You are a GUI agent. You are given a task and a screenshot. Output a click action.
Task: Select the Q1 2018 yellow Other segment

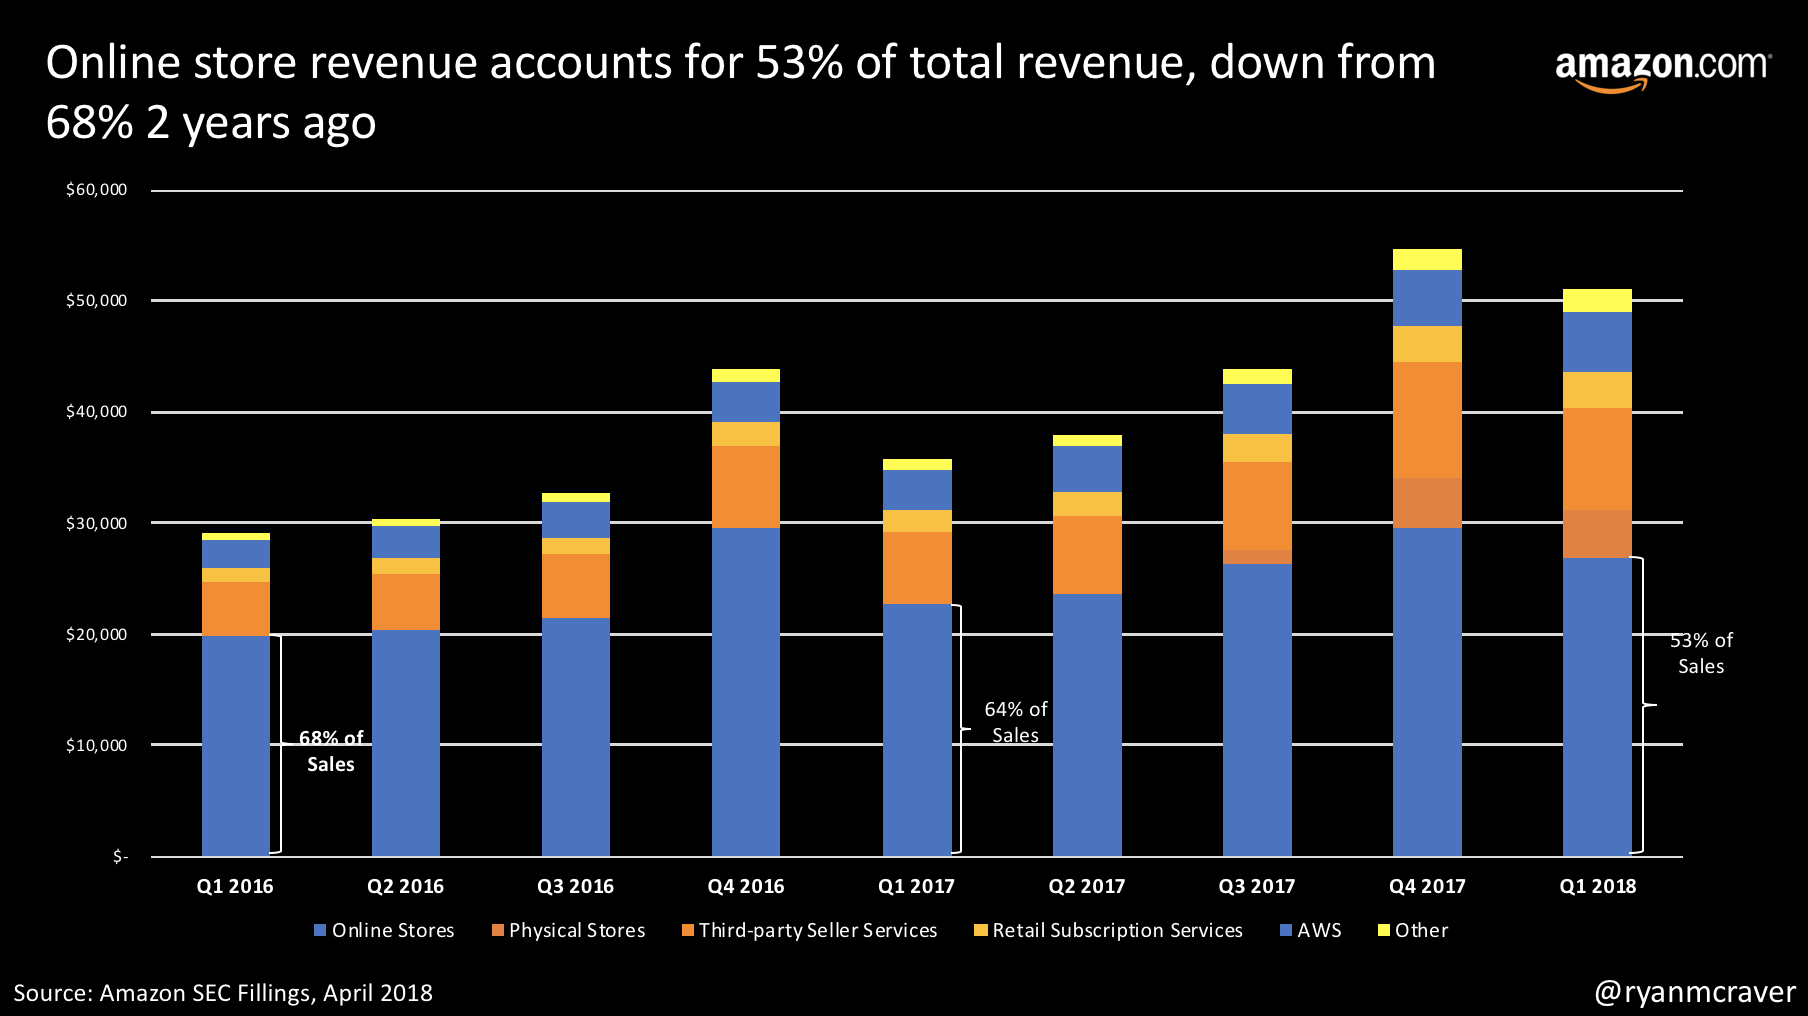(x=1597, y=301)
